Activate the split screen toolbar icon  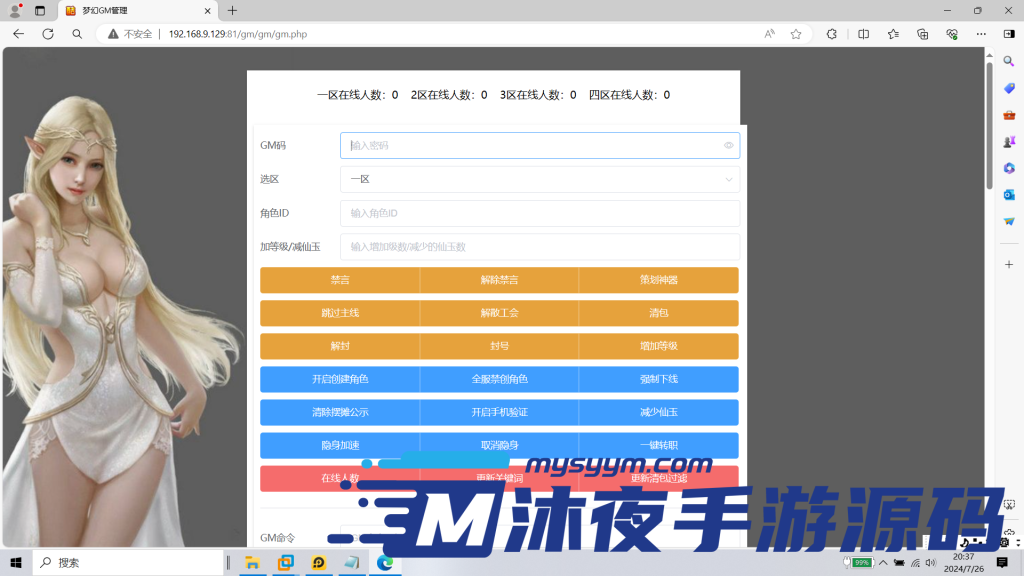(864, 33)
